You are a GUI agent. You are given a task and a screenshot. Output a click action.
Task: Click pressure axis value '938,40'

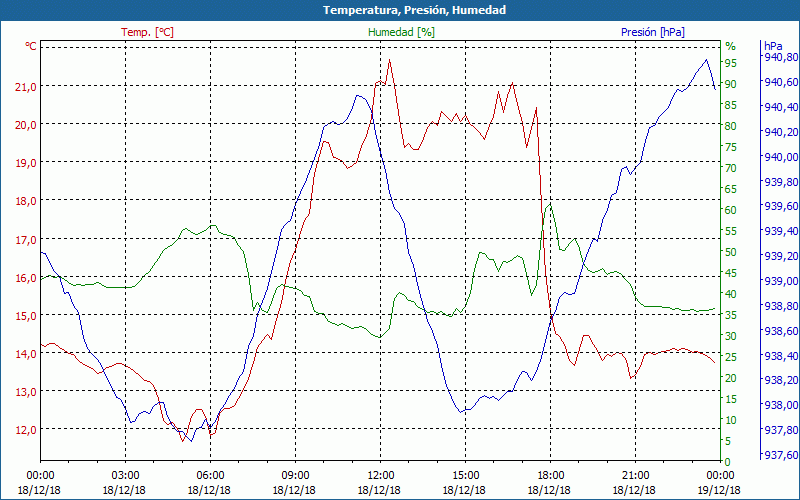click(x=782, y=356)
